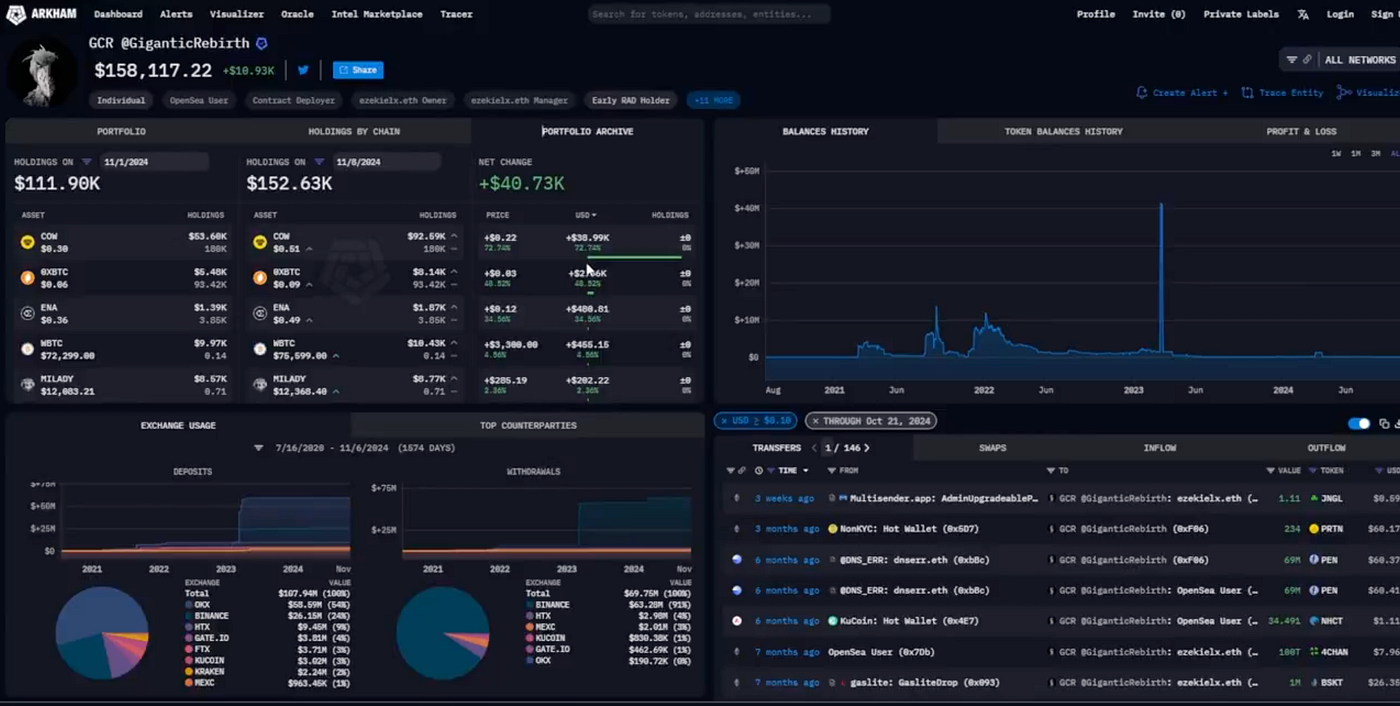This screenshot has height=706, width=1400.
Task: Go to previous transfers page arrow
Action: click(x=814, y=448)
